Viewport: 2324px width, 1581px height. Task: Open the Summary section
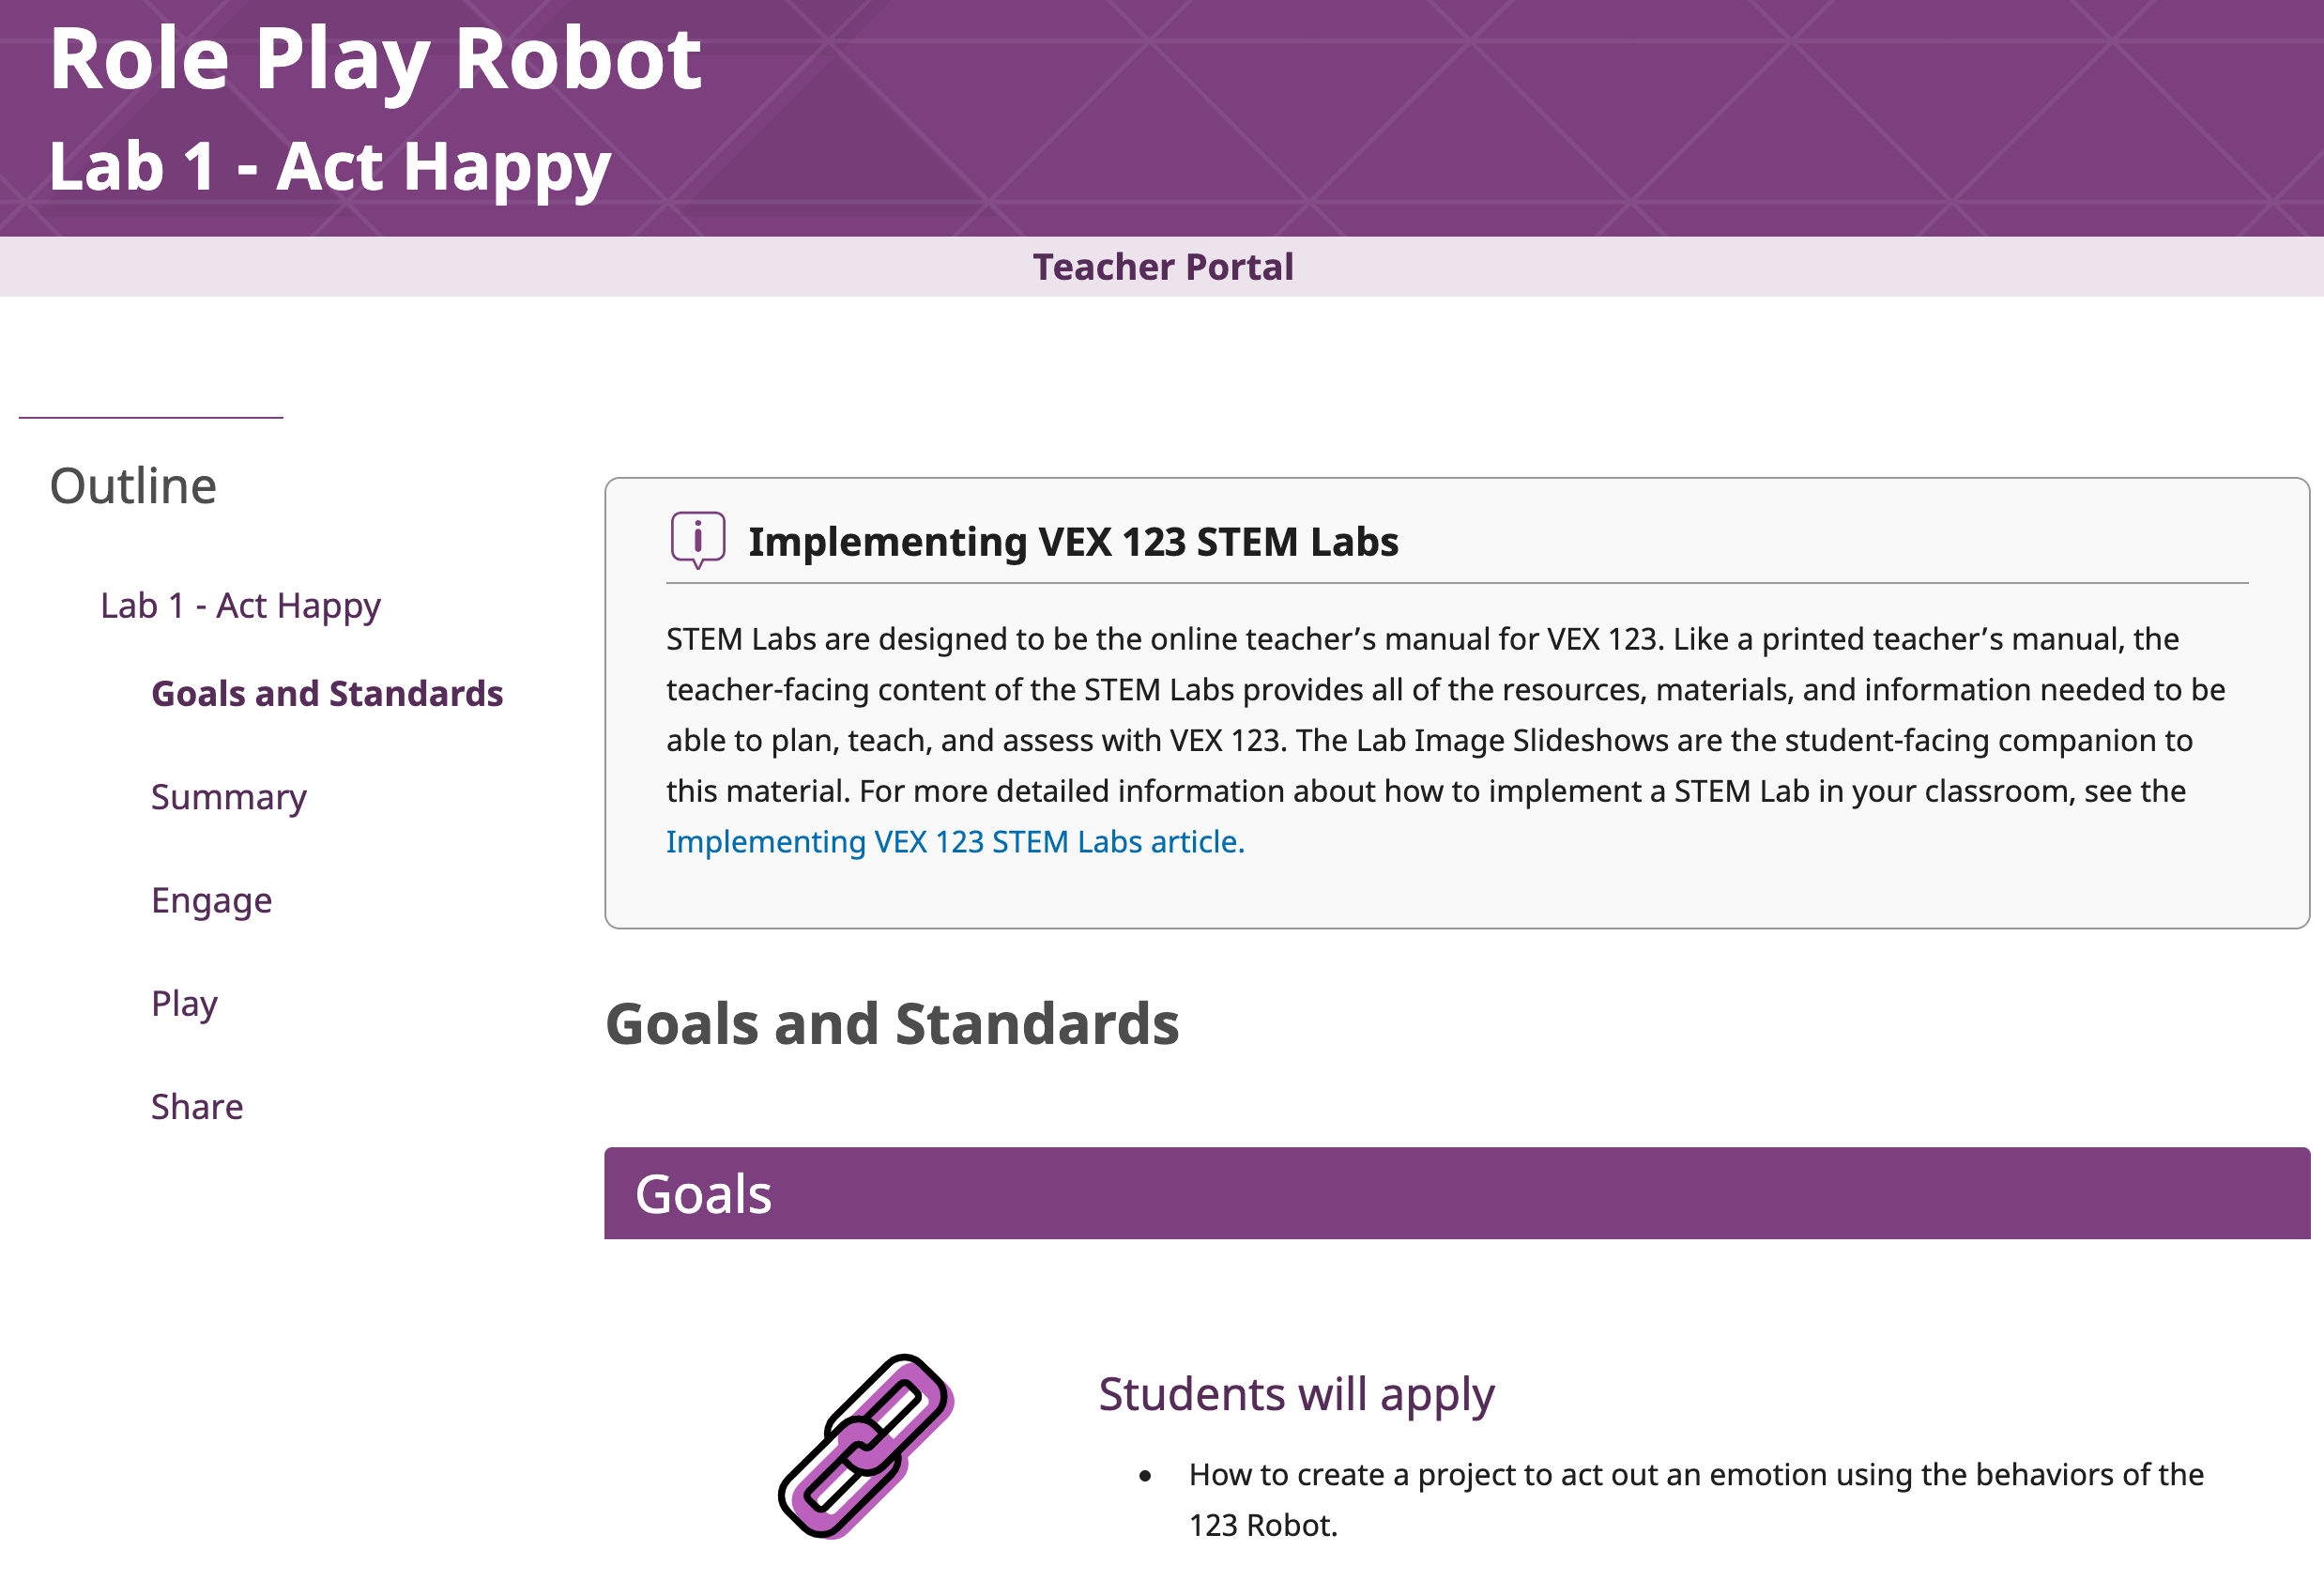pos(228,797)
